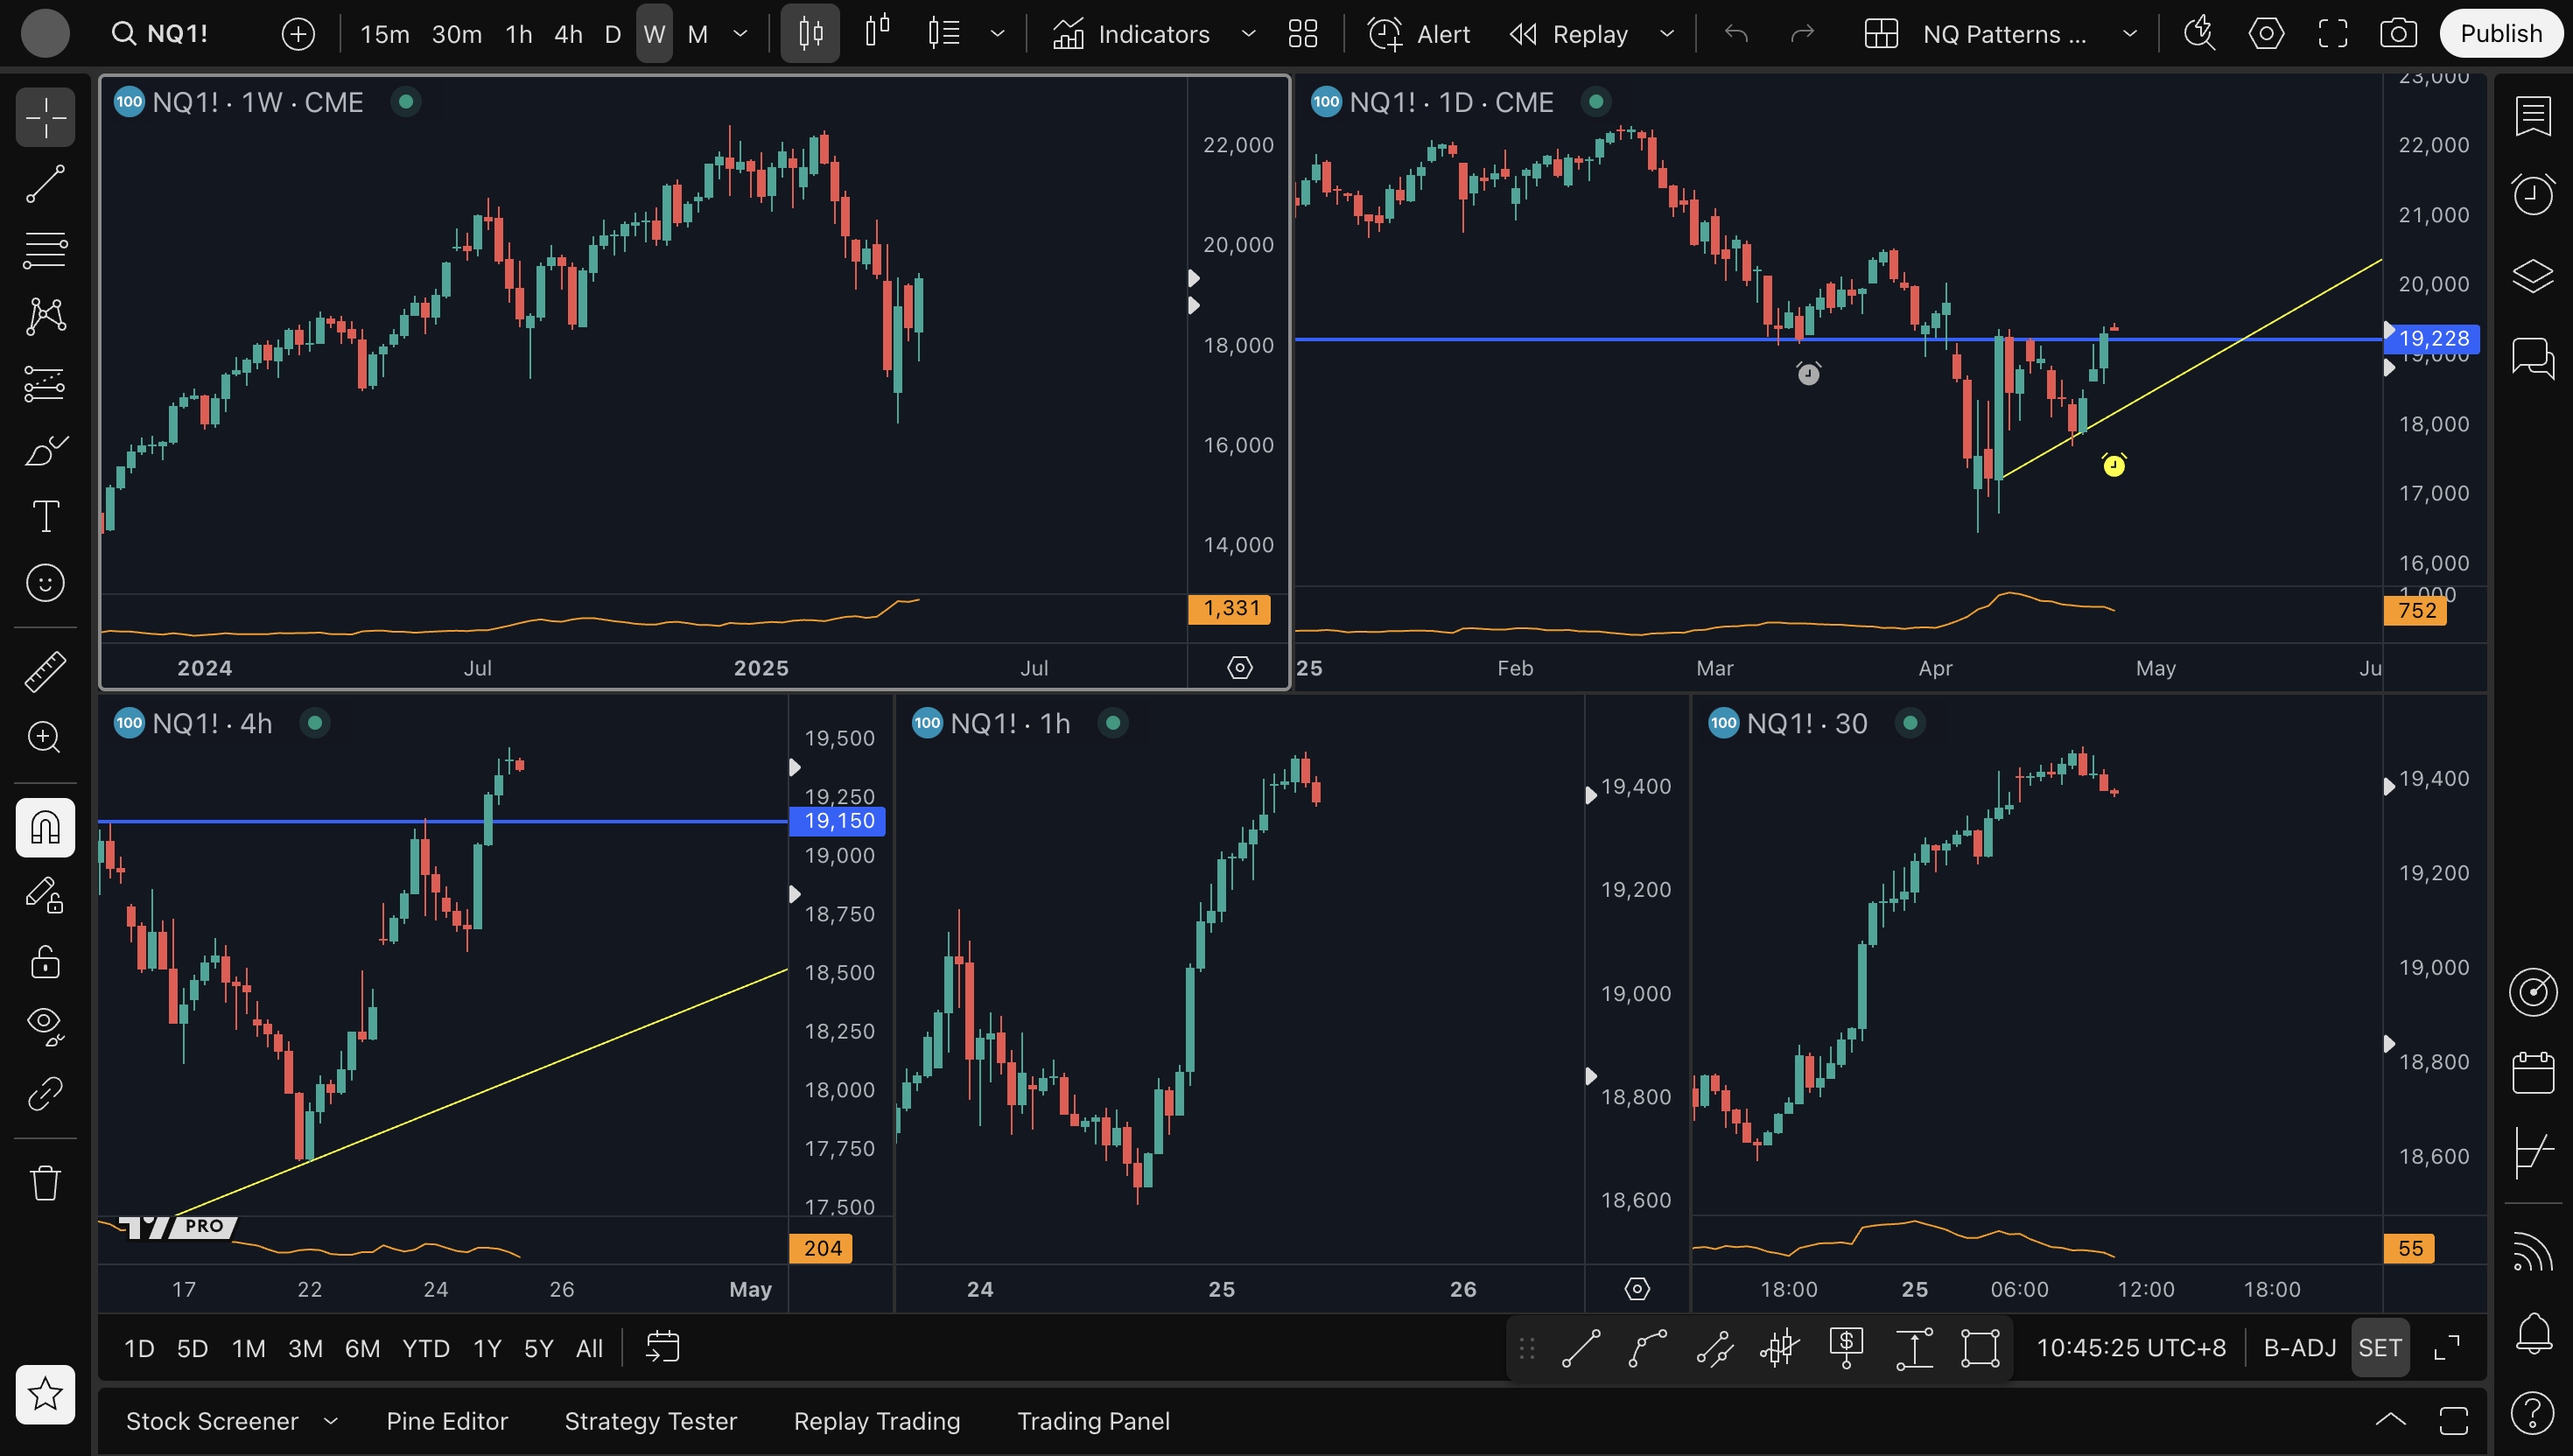
Task: Select the measure ruler tool
Action: [x=45, y=671]
